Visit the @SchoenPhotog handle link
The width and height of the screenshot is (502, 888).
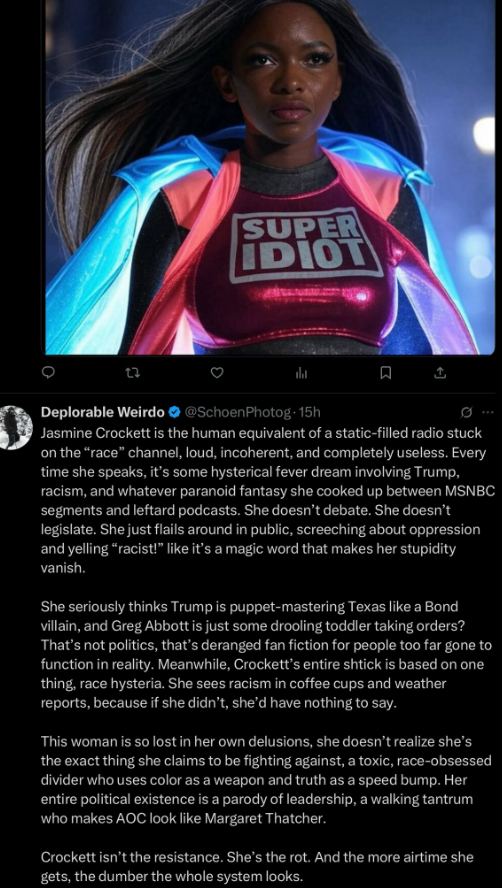(238, 412)
